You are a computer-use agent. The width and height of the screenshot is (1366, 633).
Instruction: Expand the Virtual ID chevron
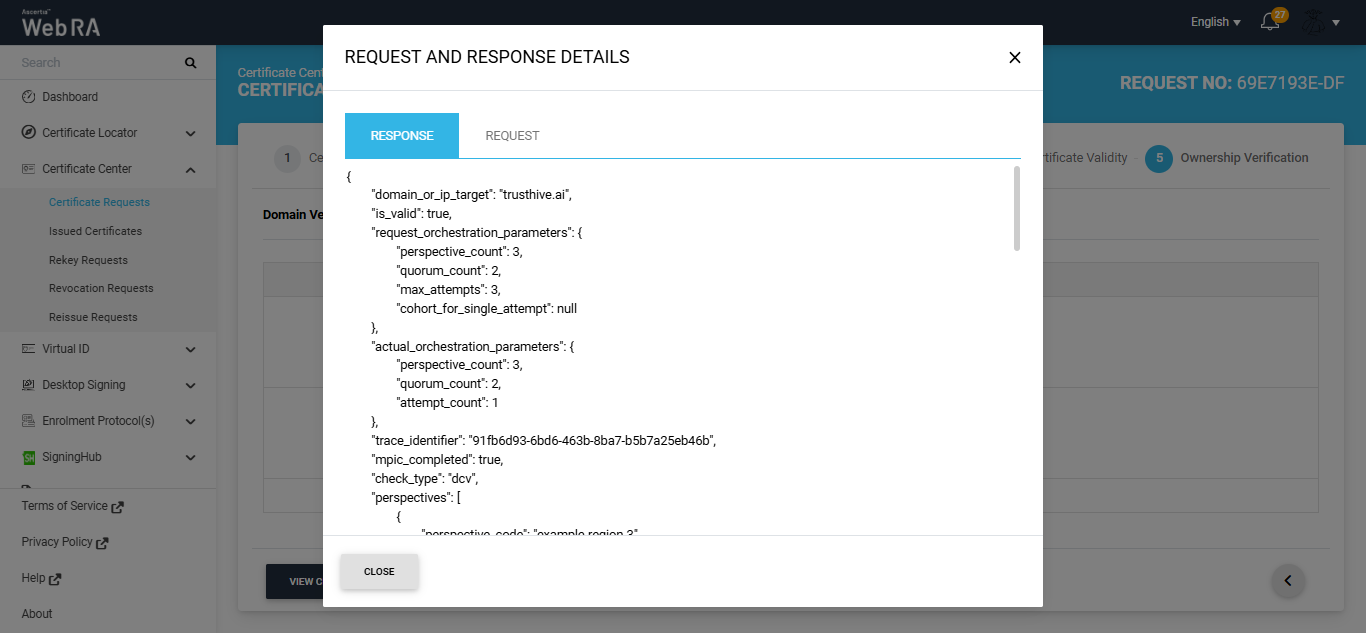[x=190, y=349]
